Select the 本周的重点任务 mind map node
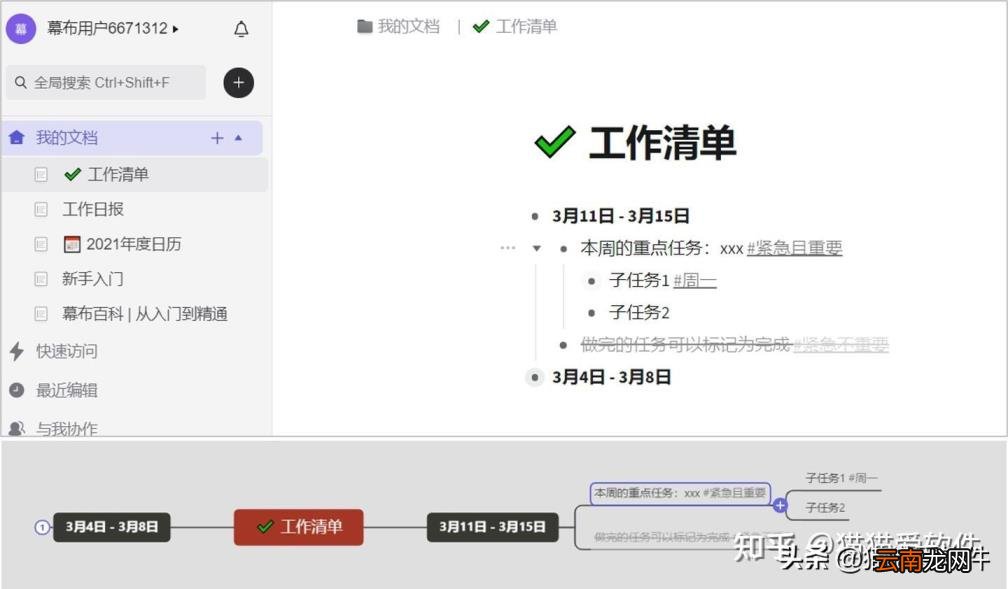The height and width of the screenshot is (589, 1008). click(x=680, y=493)
